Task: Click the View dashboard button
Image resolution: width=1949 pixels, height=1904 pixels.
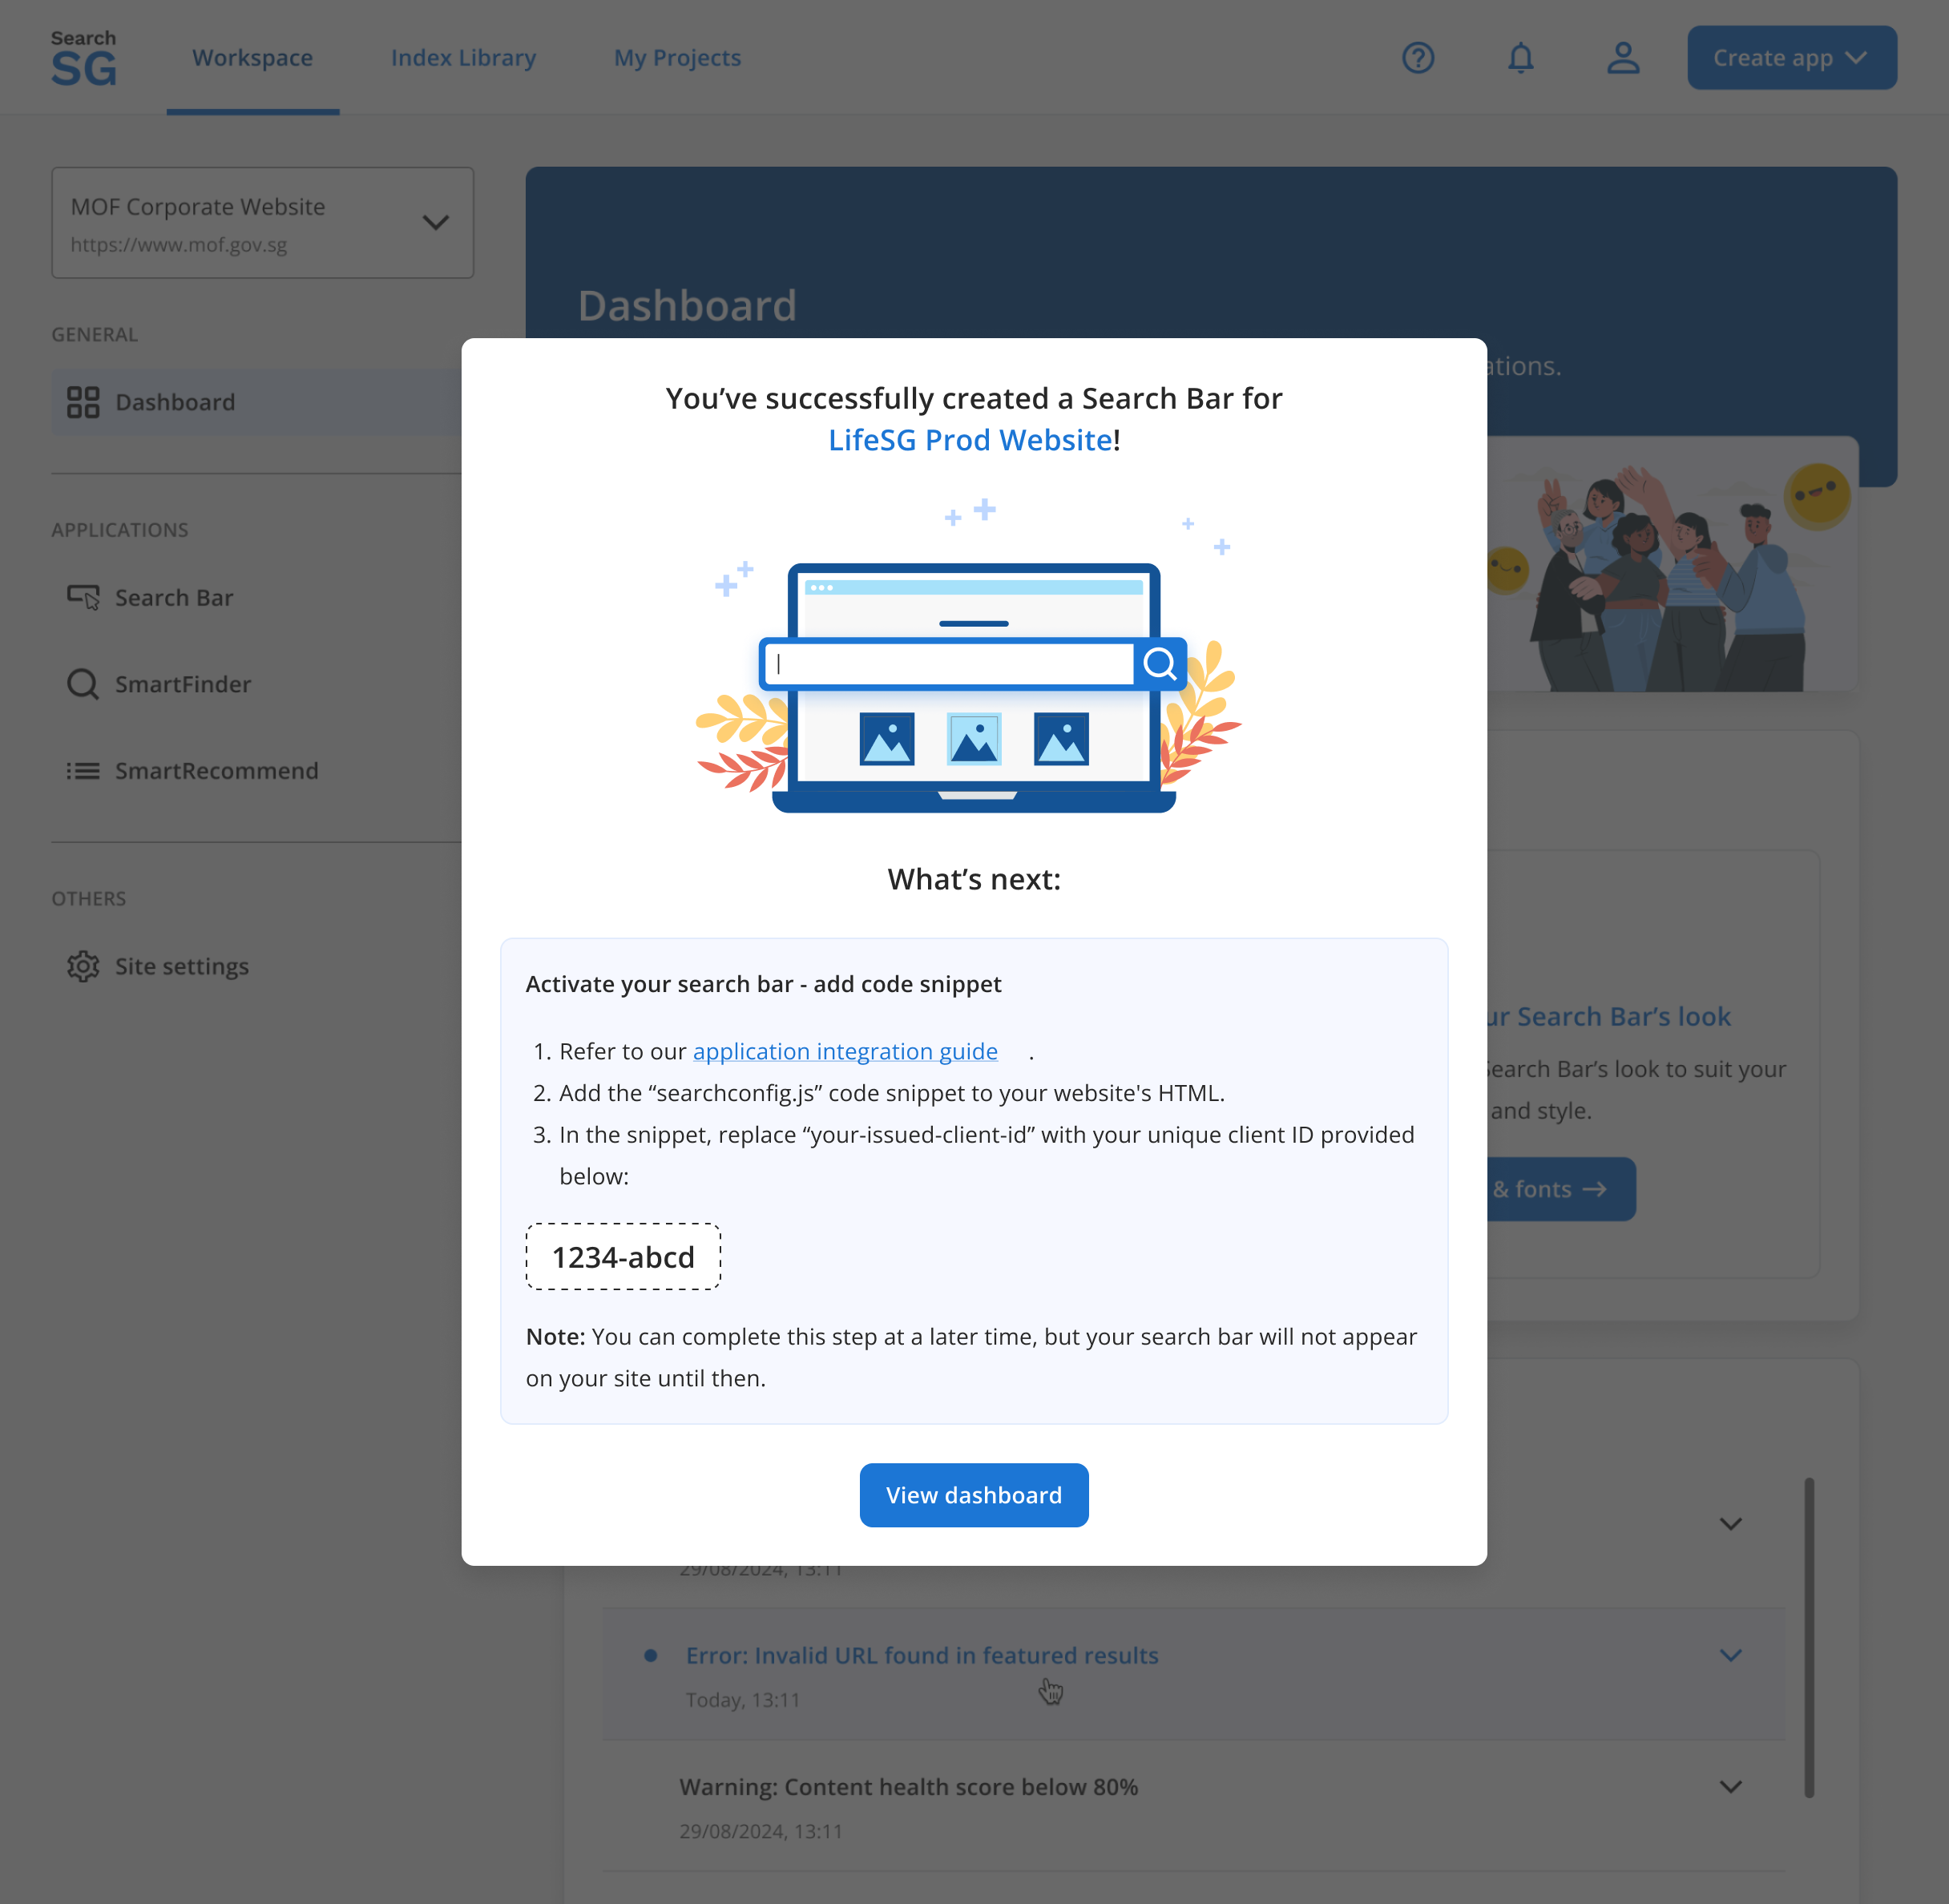Action: [973, 1494]
